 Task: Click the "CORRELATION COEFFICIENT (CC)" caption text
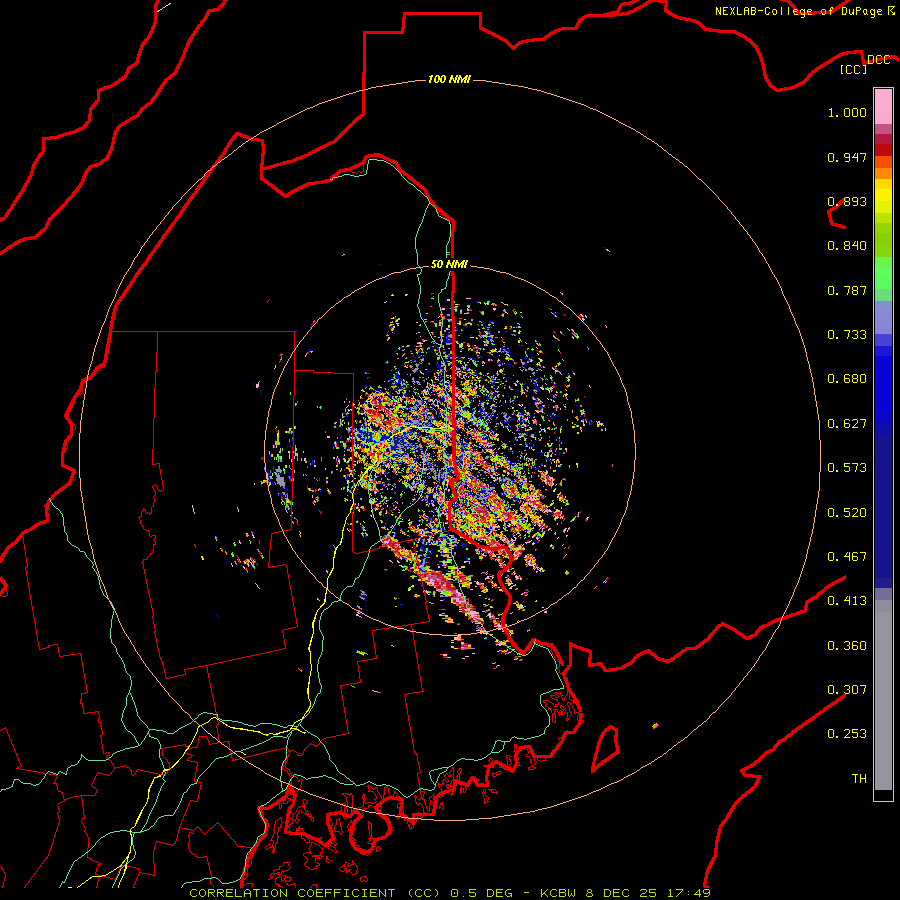[315, 893]
